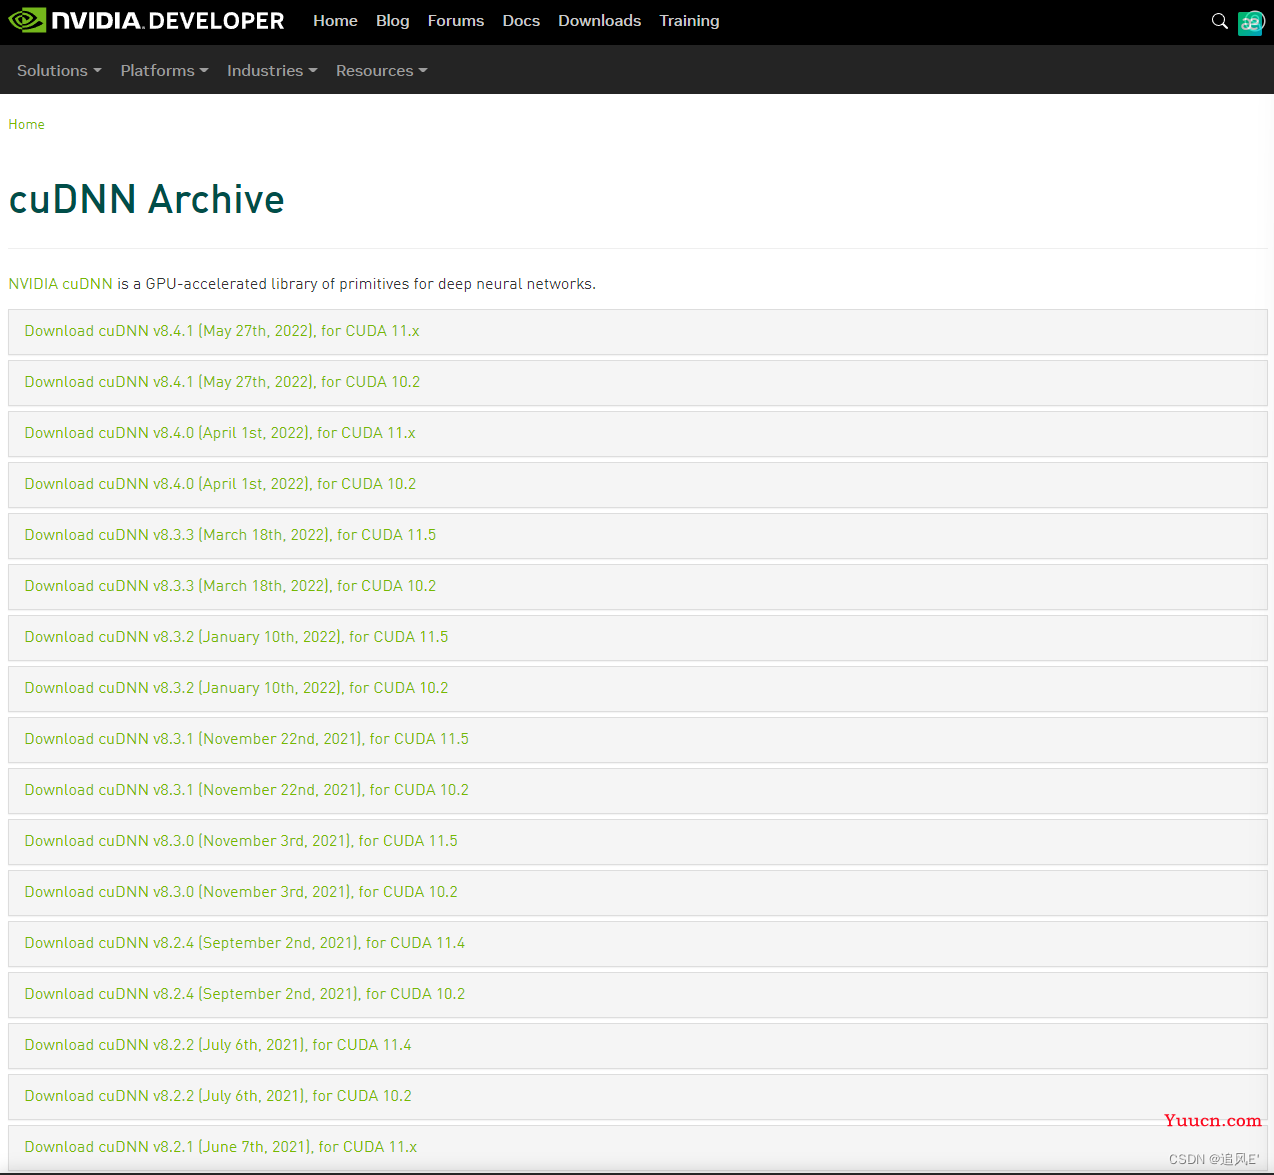Open the Training nav item
This screenshot has height=1175, width=1274.
[x=689, y=21]
